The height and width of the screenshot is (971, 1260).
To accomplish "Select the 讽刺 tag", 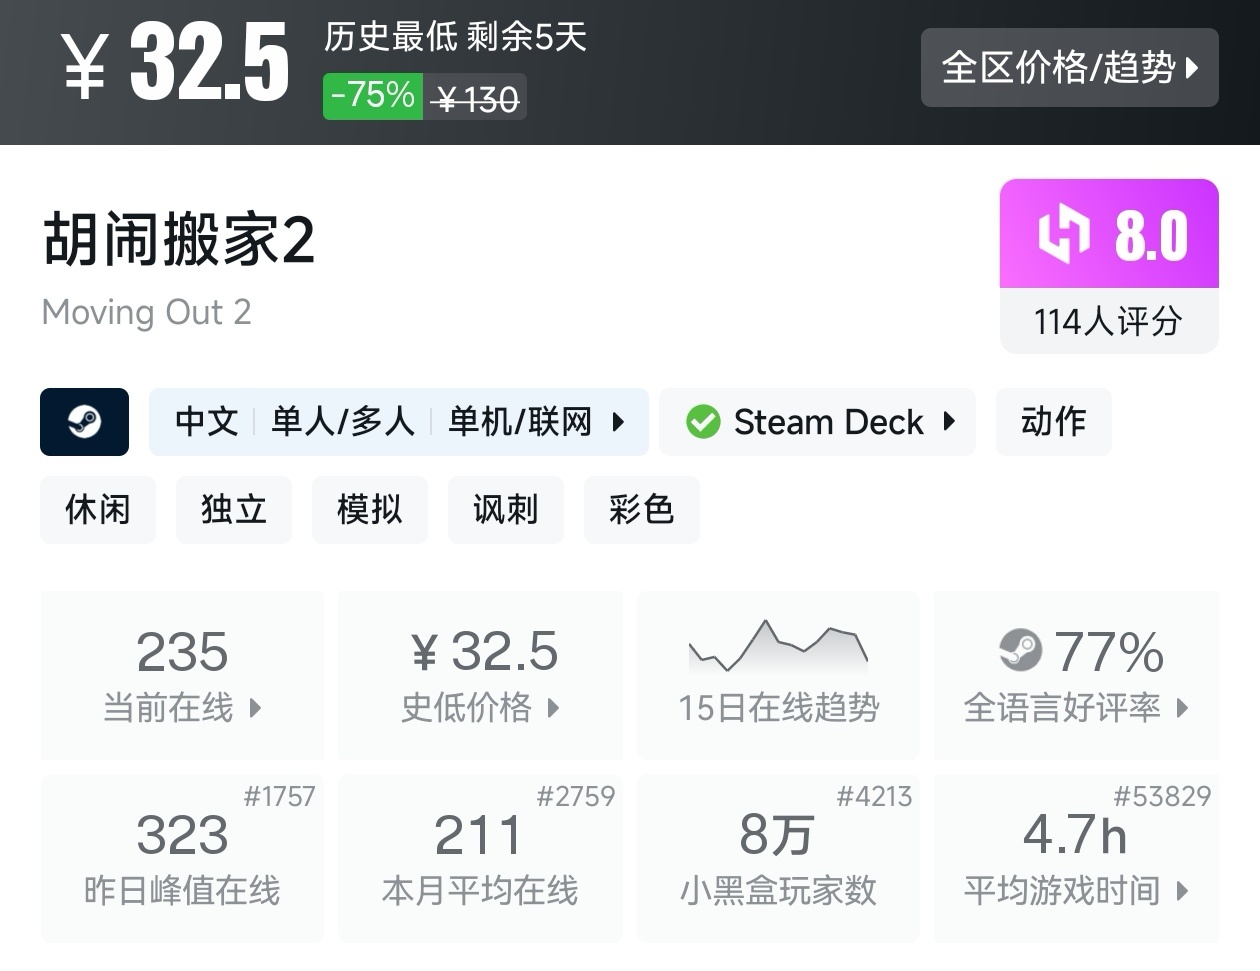I will click(506, 510).
